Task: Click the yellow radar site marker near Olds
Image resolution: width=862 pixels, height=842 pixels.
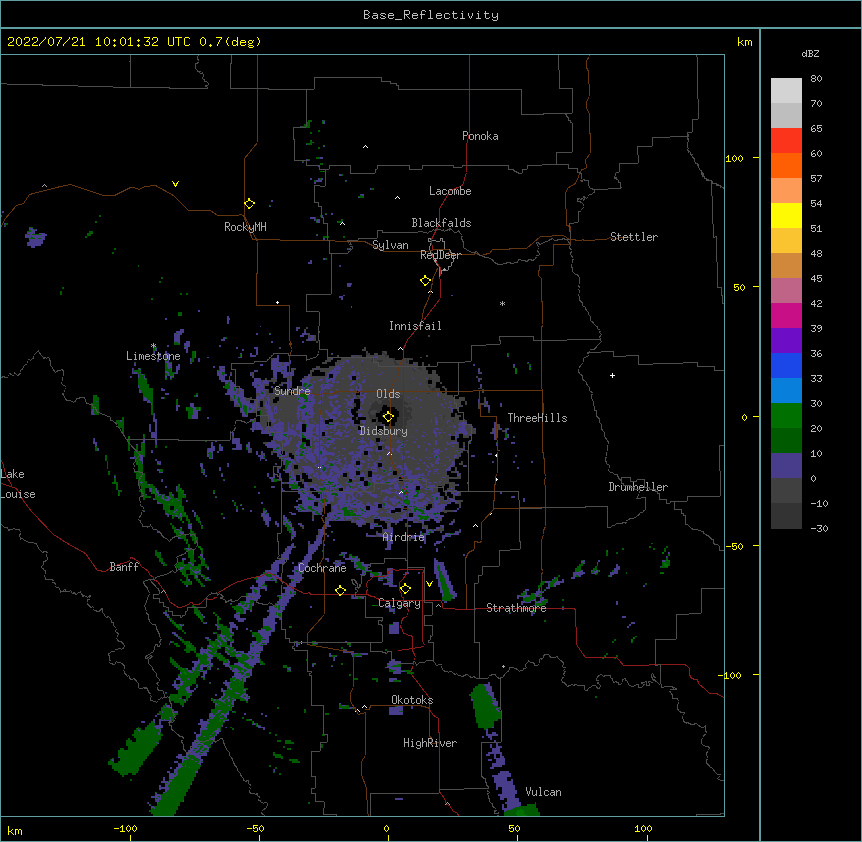Action: tap(388, 417)
